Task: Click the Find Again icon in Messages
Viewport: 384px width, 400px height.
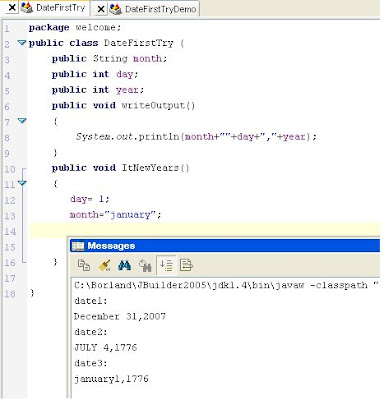Action: coord(145,266)
